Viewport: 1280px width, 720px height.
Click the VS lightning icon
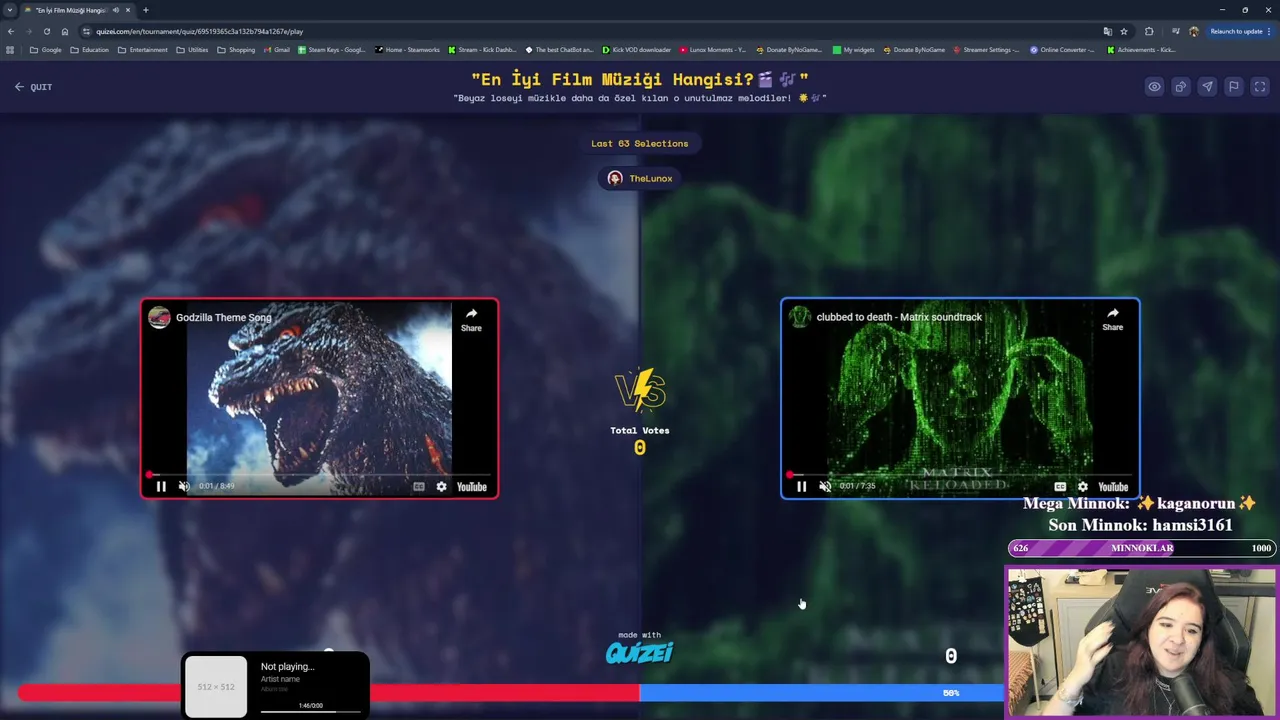640,391
